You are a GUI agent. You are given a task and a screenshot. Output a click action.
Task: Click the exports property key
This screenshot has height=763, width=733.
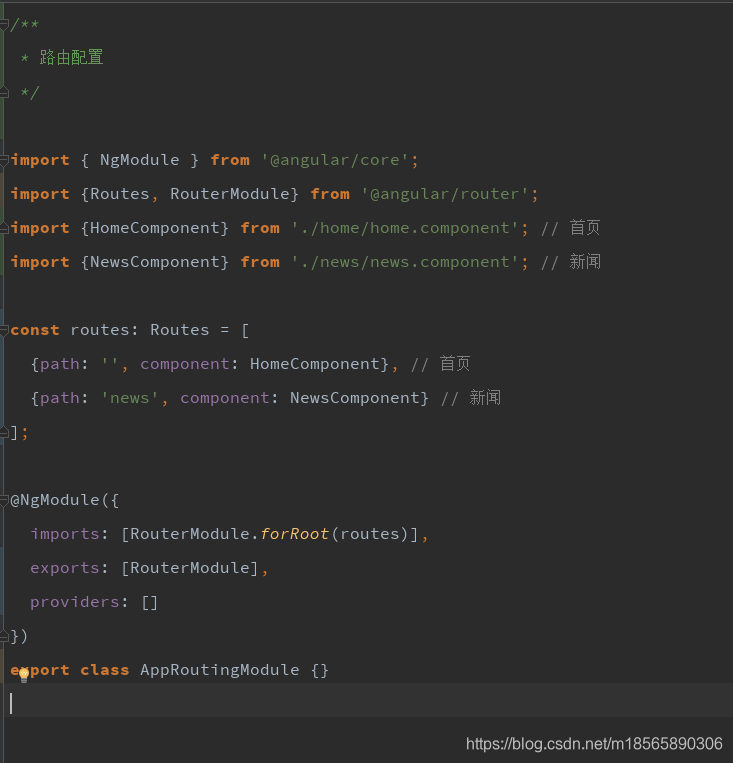click(65, 568)
